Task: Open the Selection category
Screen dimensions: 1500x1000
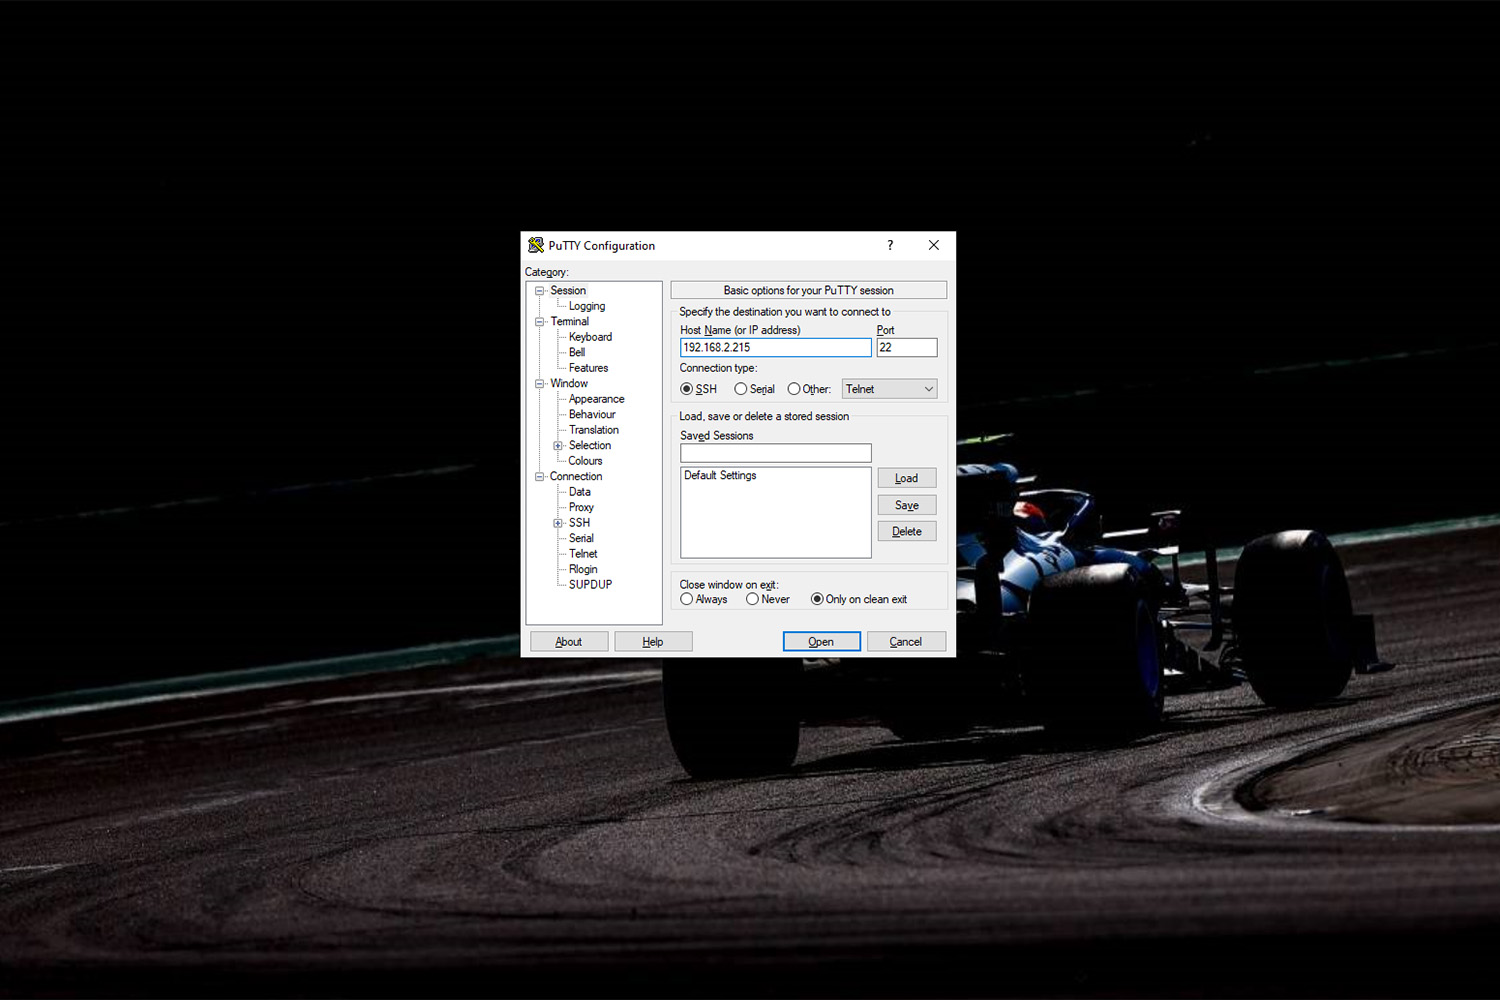Action: tap(590, 446)
